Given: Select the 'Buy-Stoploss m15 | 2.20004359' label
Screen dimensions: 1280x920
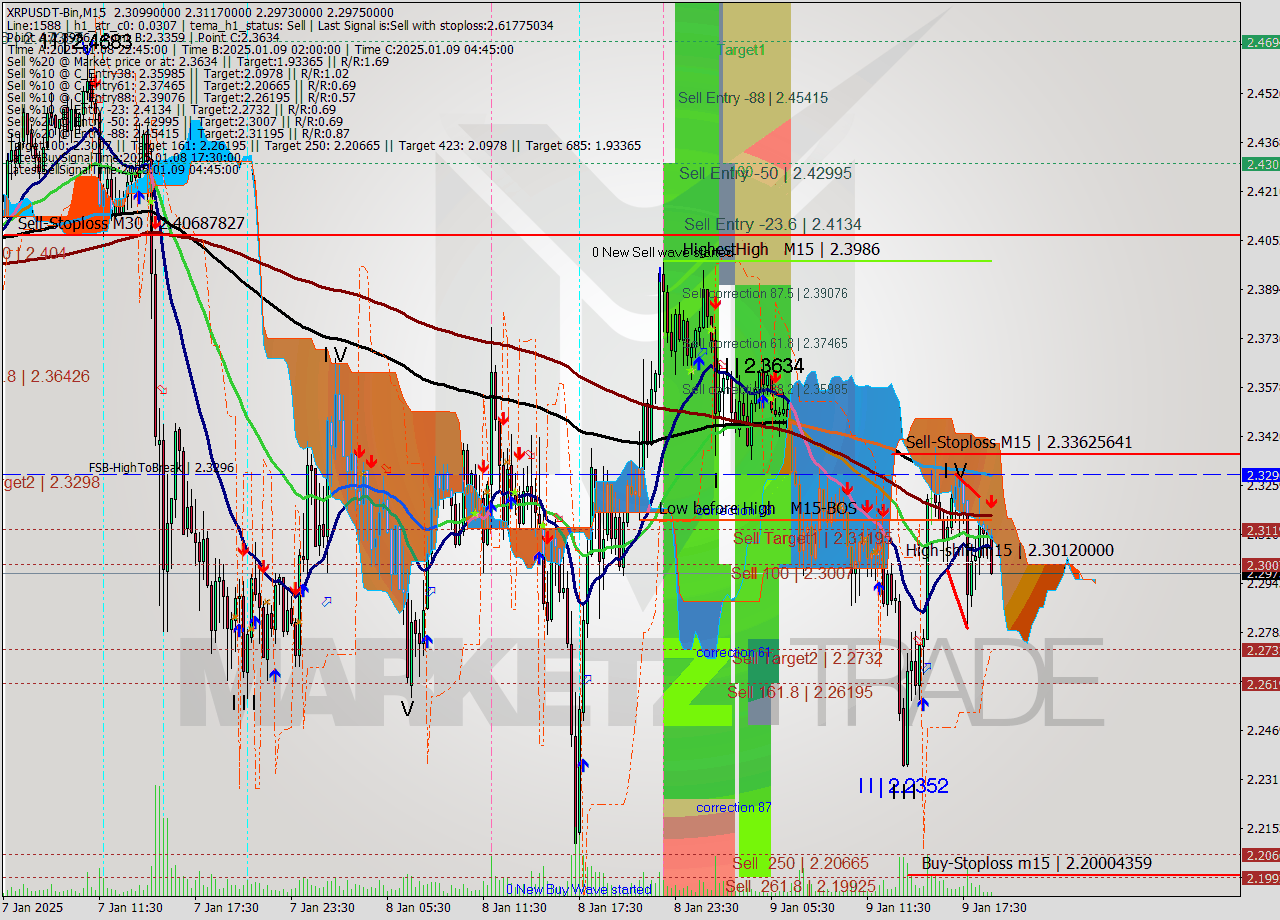Looking at the screenshot, I should [x=1037, y=864].
